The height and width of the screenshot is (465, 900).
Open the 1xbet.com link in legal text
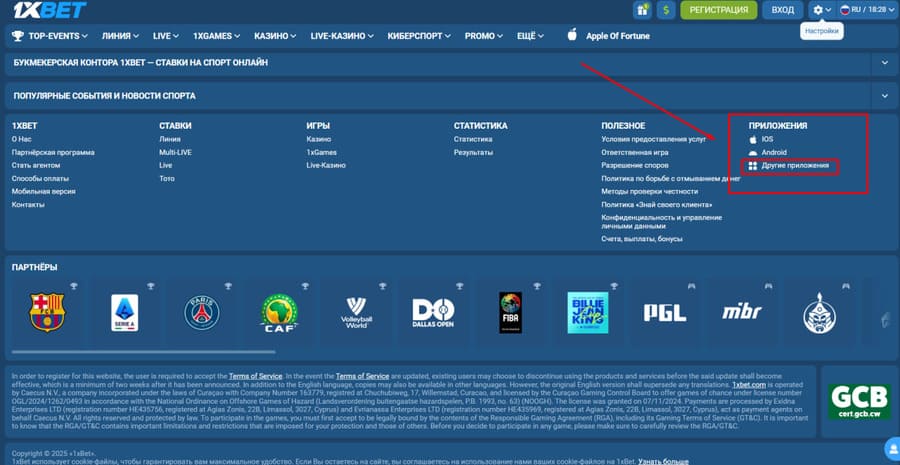pyautogui.click(x=749, y=385)
